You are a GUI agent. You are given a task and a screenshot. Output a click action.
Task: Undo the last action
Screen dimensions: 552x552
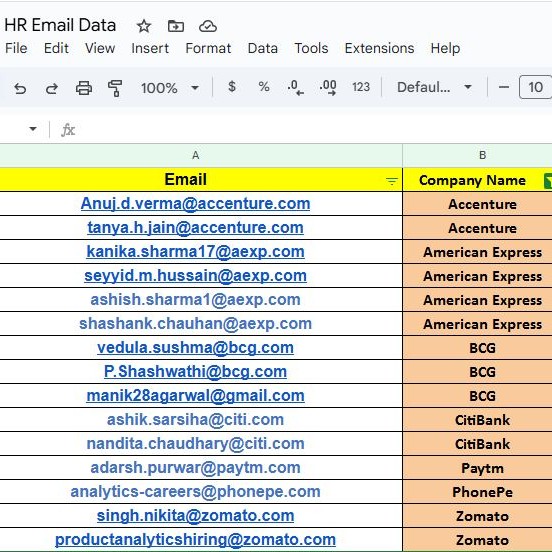[20, 88]
